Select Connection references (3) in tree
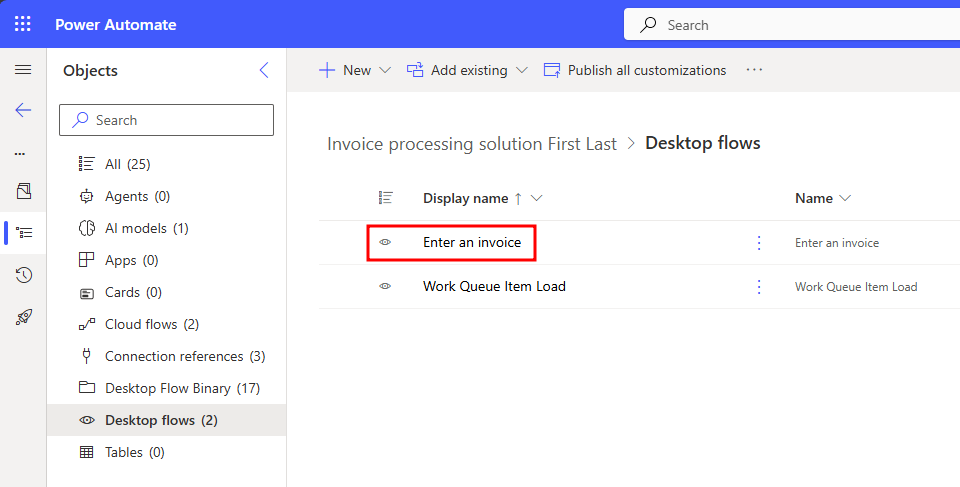960x487 pixels. pos(167,356)
